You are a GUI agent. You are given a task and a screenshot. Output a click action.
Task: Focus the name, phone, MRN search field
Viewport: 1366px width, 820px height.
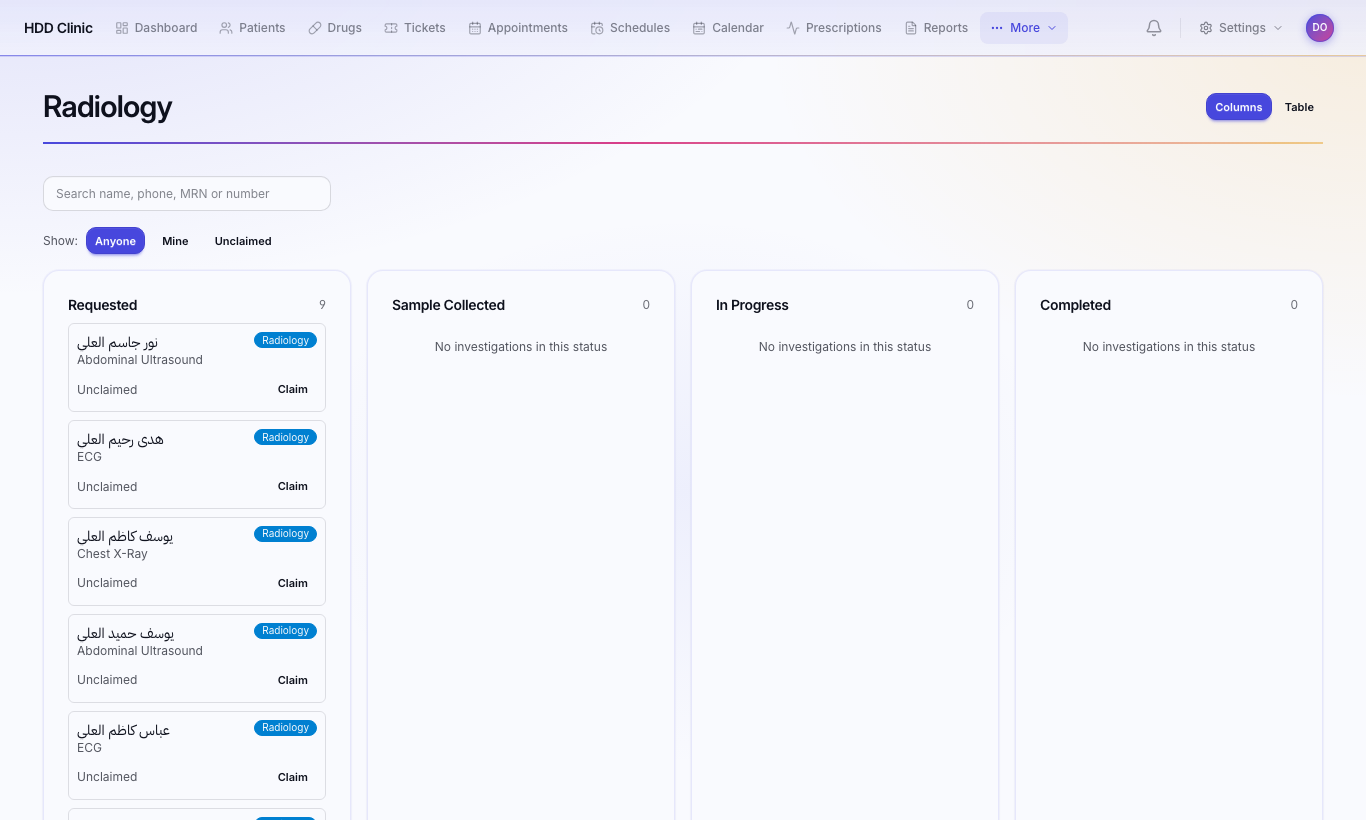coord(187,194)
